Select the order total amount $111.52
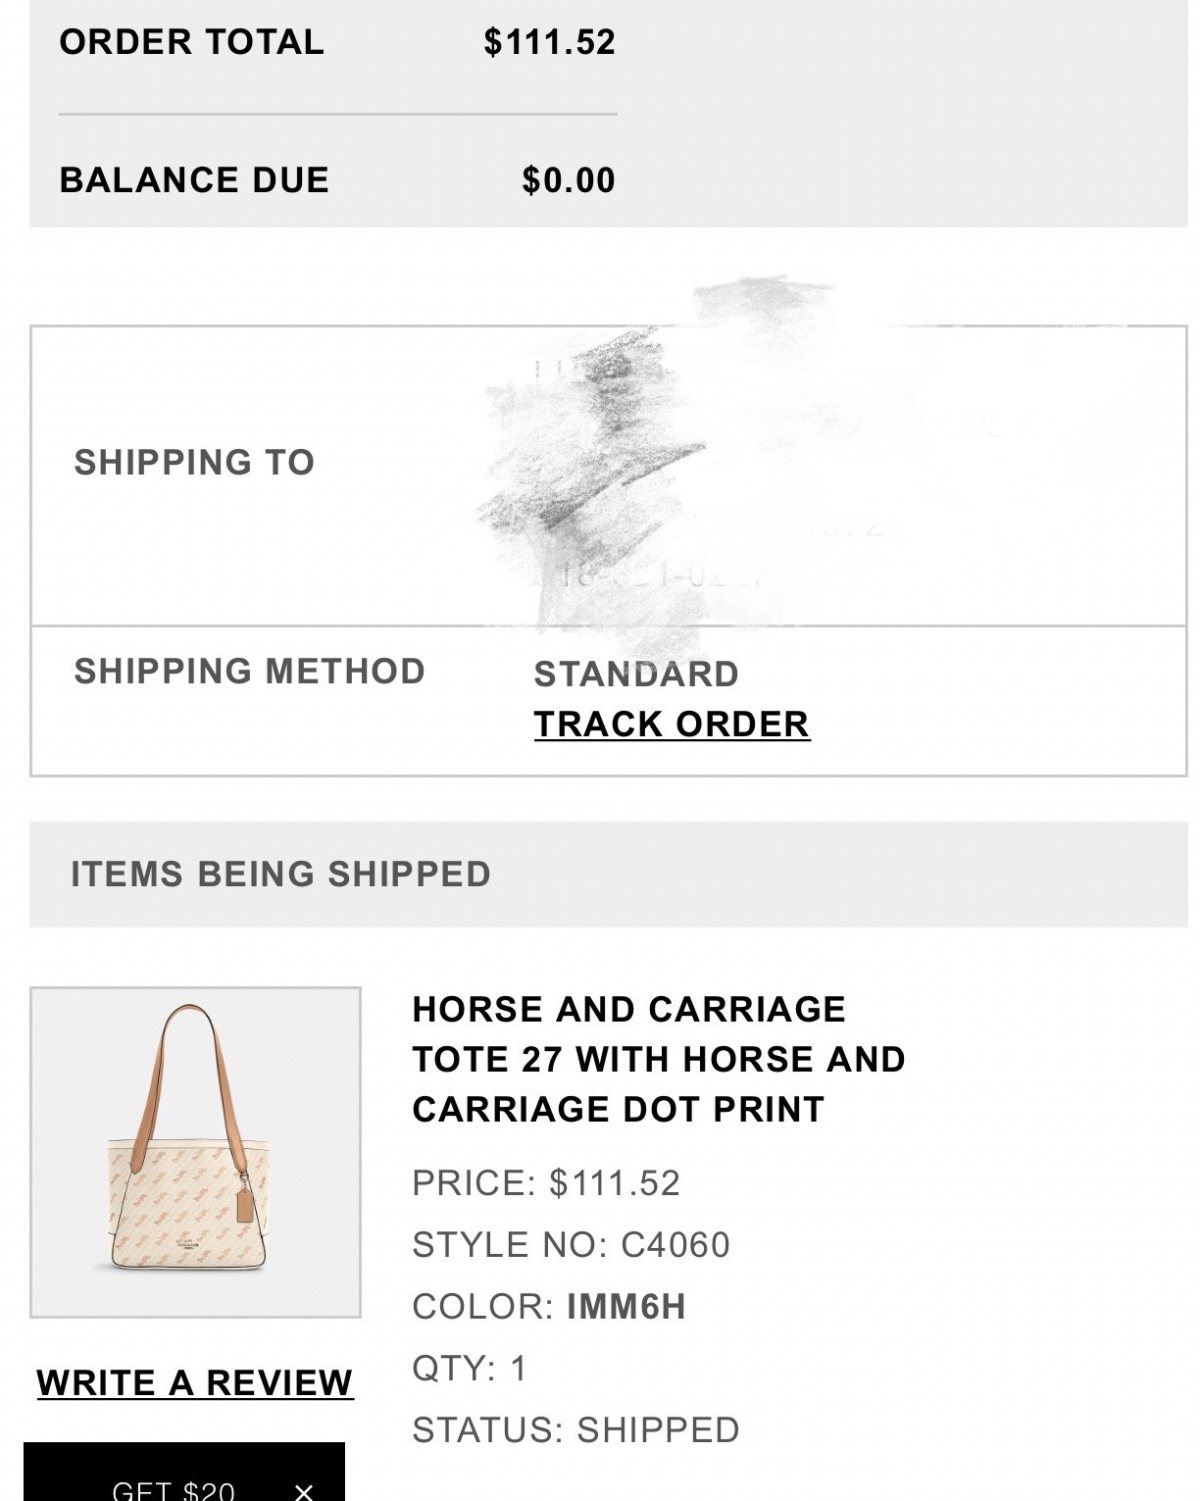Viewport: 1200px width, 1501px height. pyautogui.click(x=549, y=42)
